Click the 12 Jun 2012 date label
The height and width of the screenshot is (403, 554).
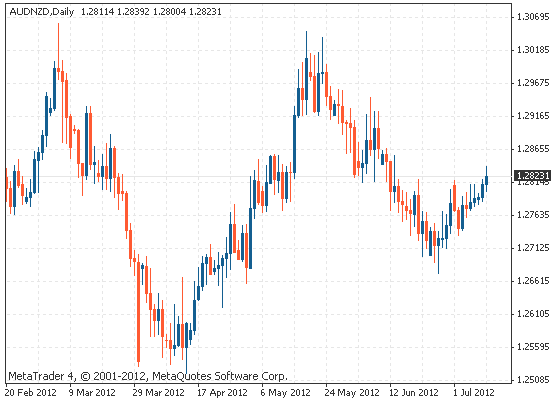[x=413, y=393]
